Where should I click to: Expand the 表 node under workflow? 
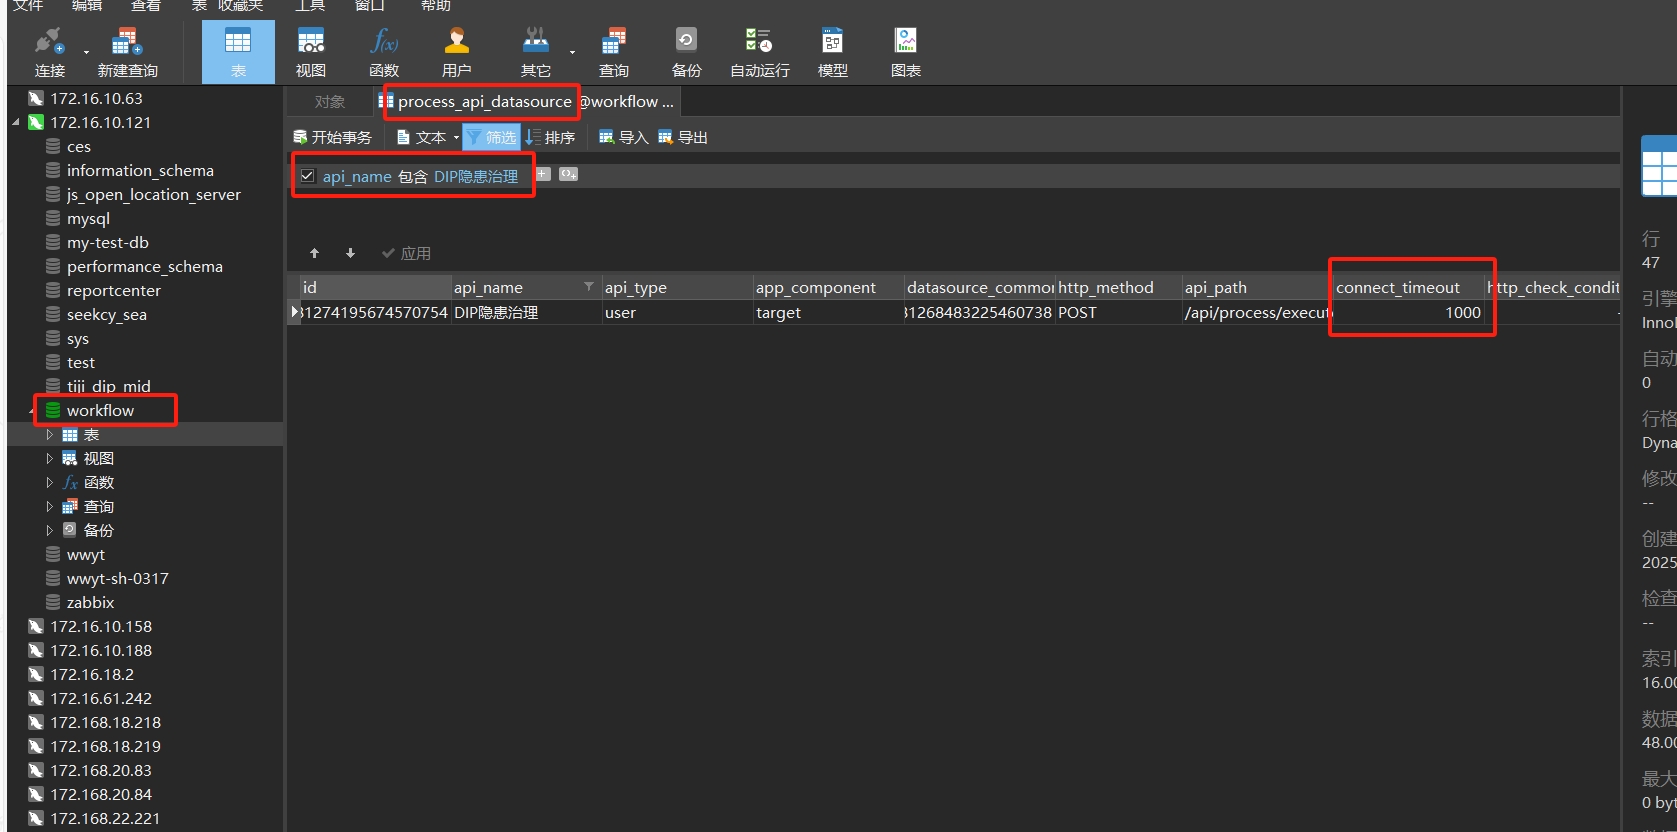point(50,434)
